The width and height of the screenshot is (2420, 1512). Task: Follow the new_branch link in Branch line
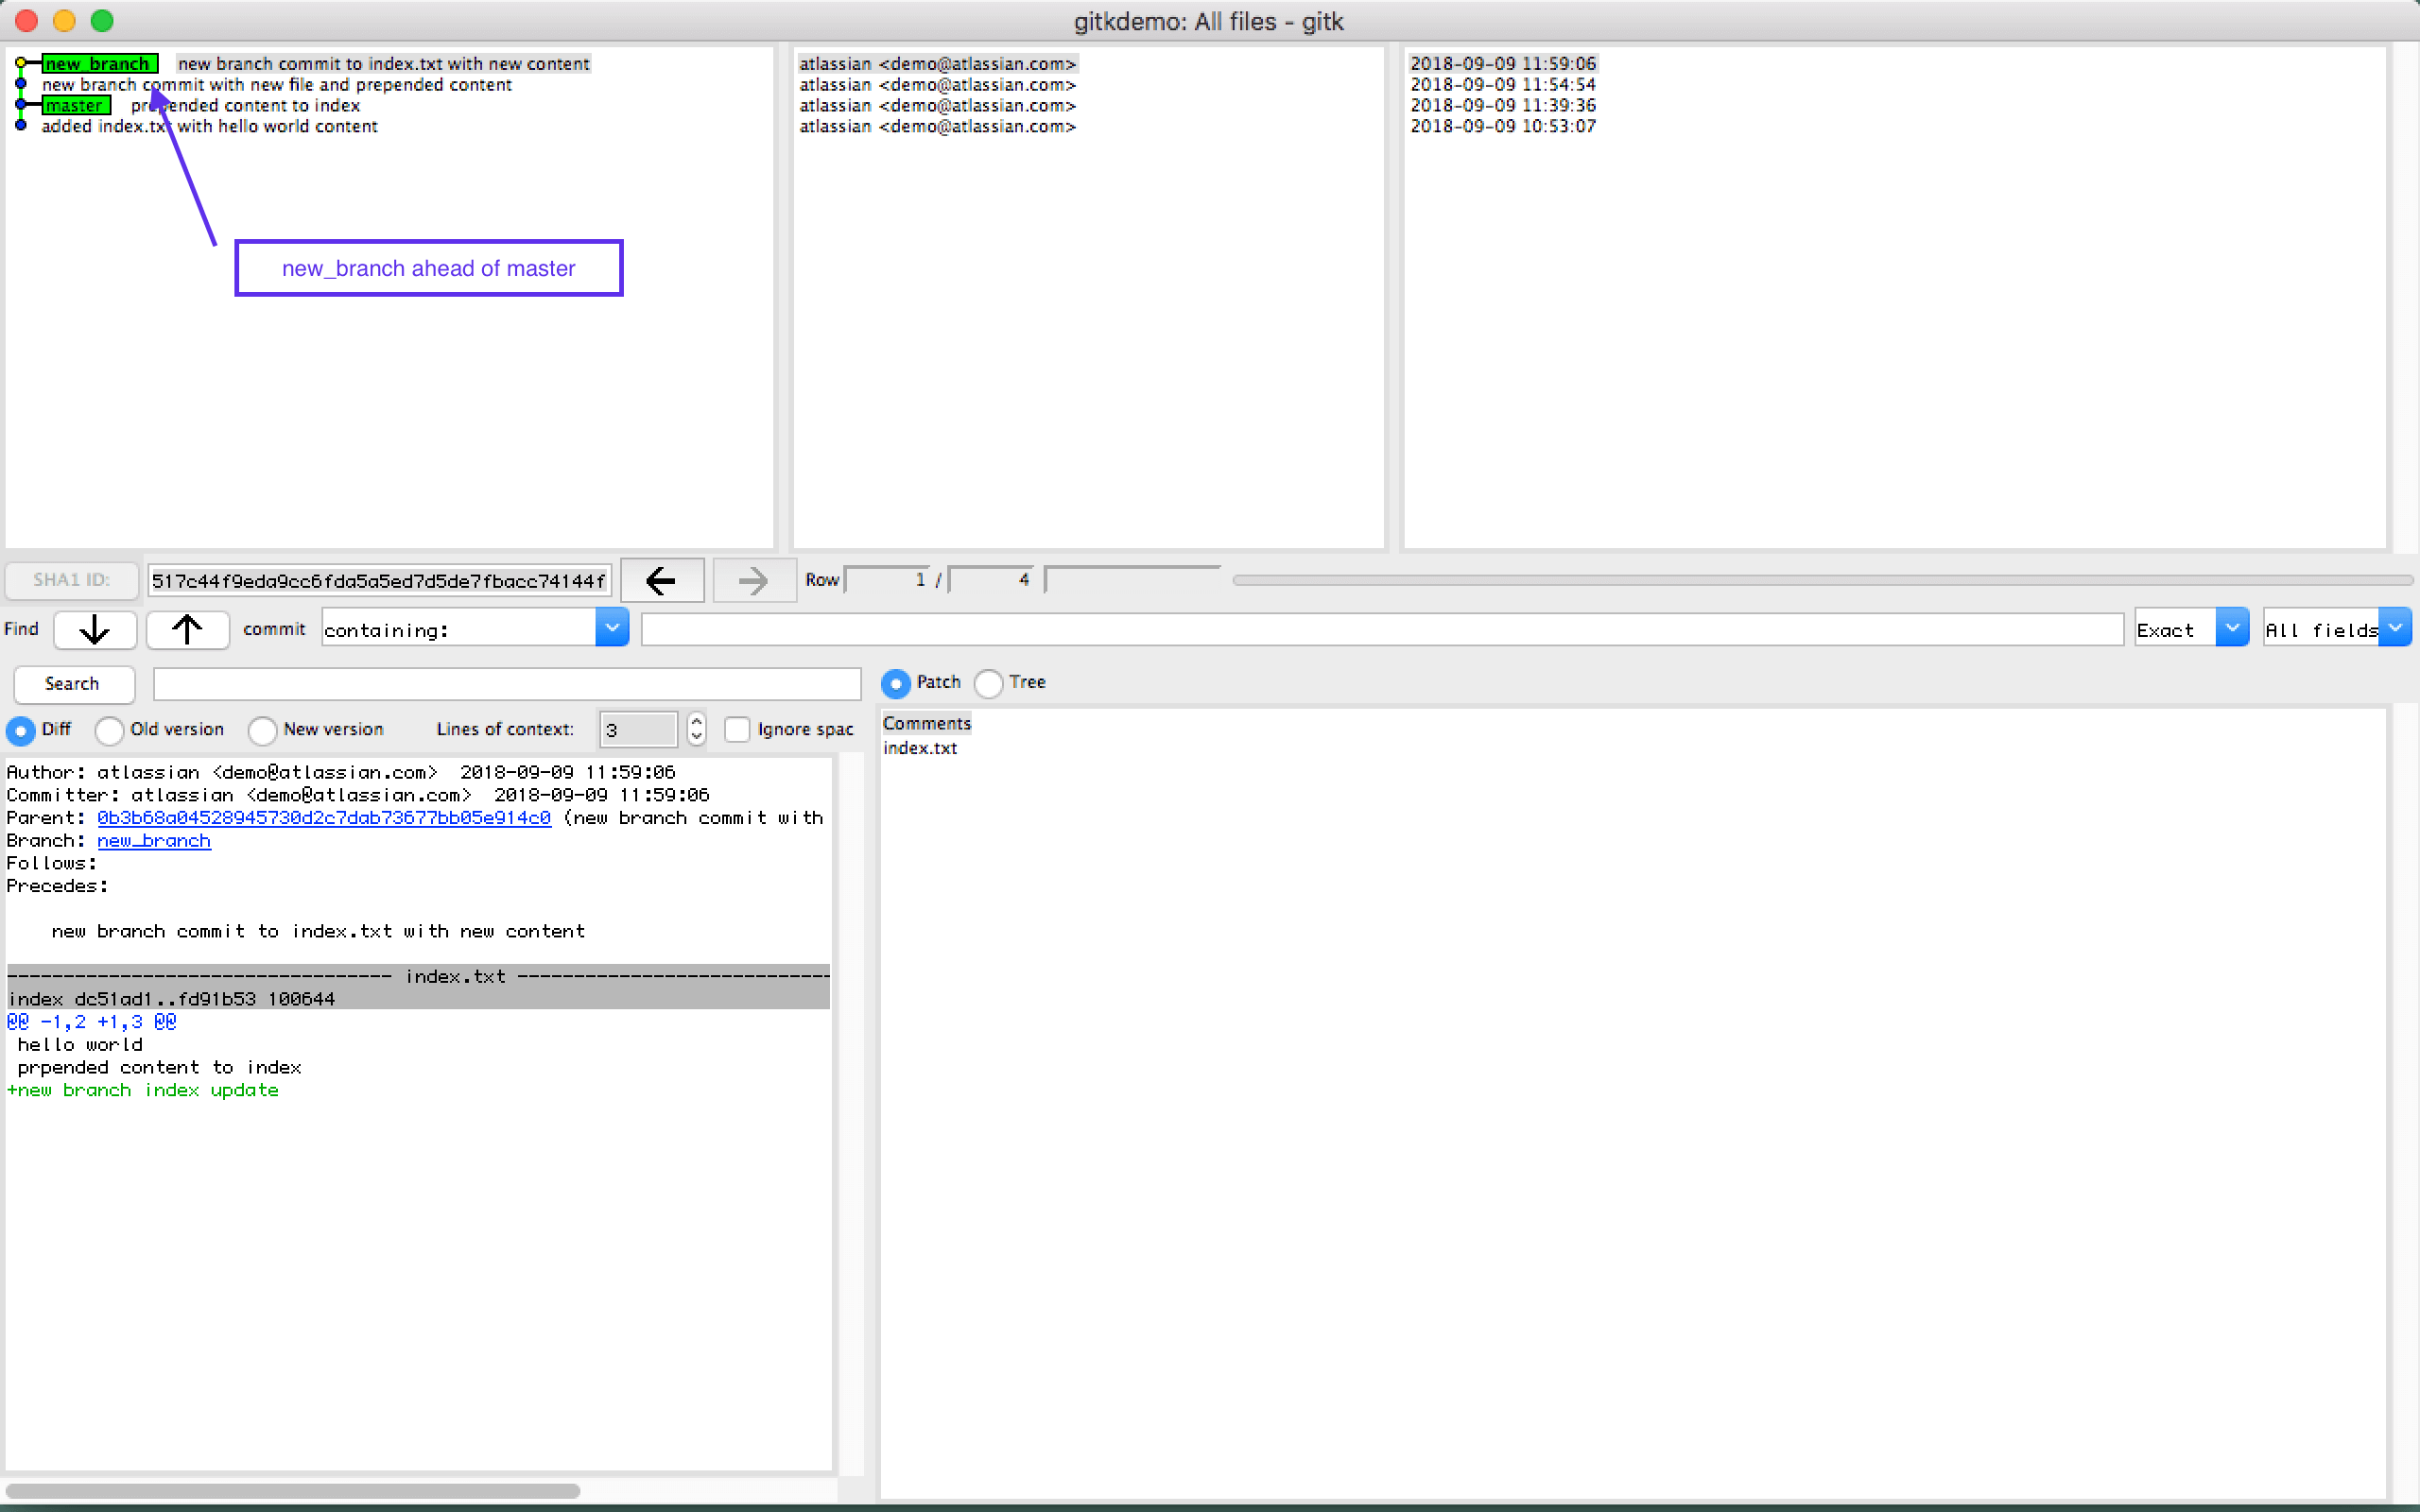154,841
